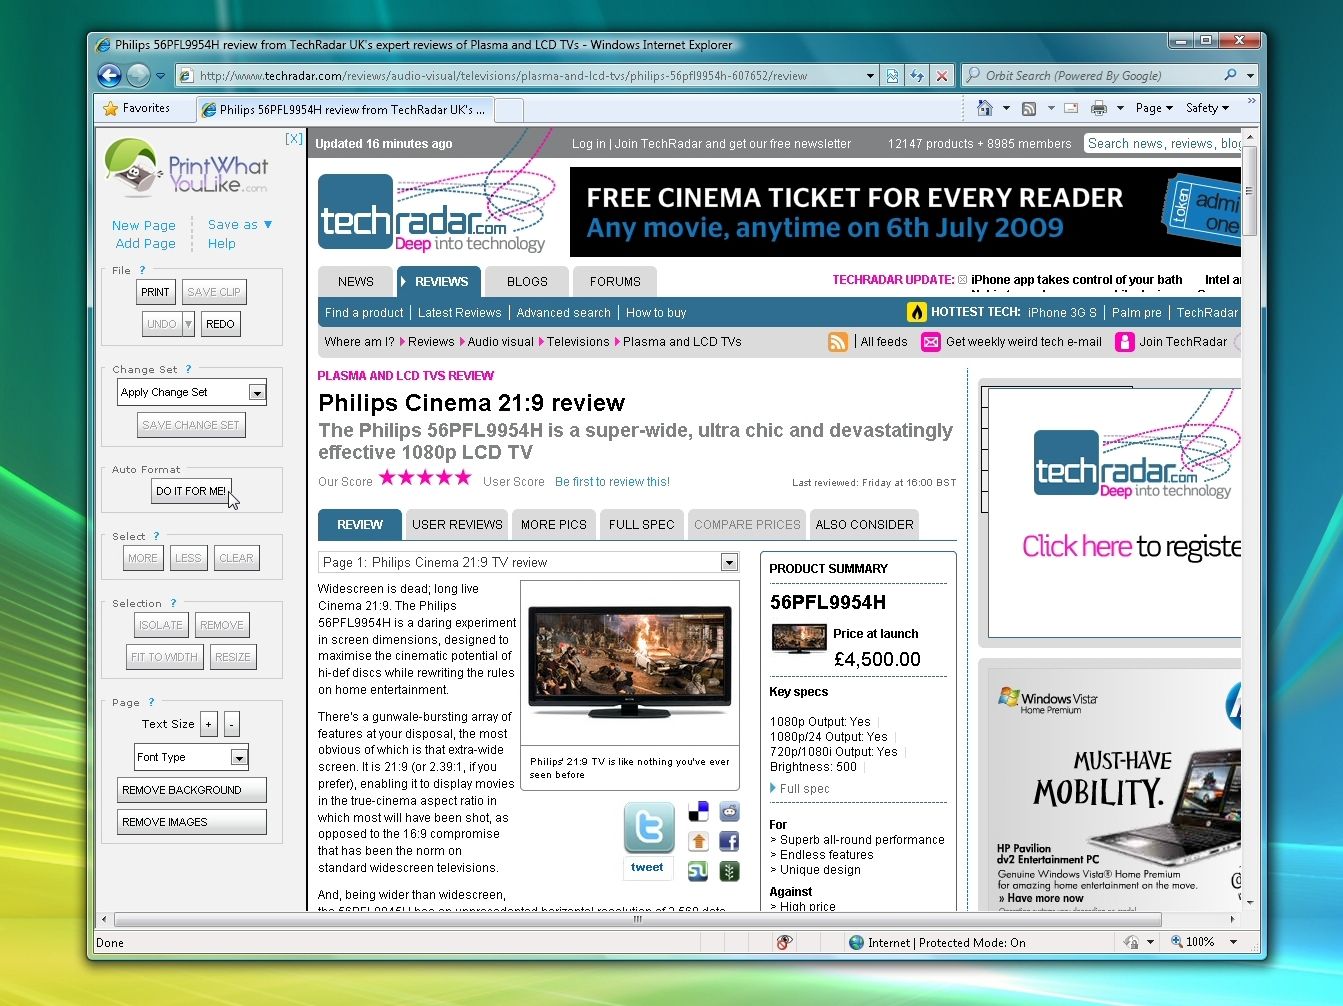Switch to the FULL SPEC tab
The height and width of the screenshot is (1006, 1343).
click(641, 524)
